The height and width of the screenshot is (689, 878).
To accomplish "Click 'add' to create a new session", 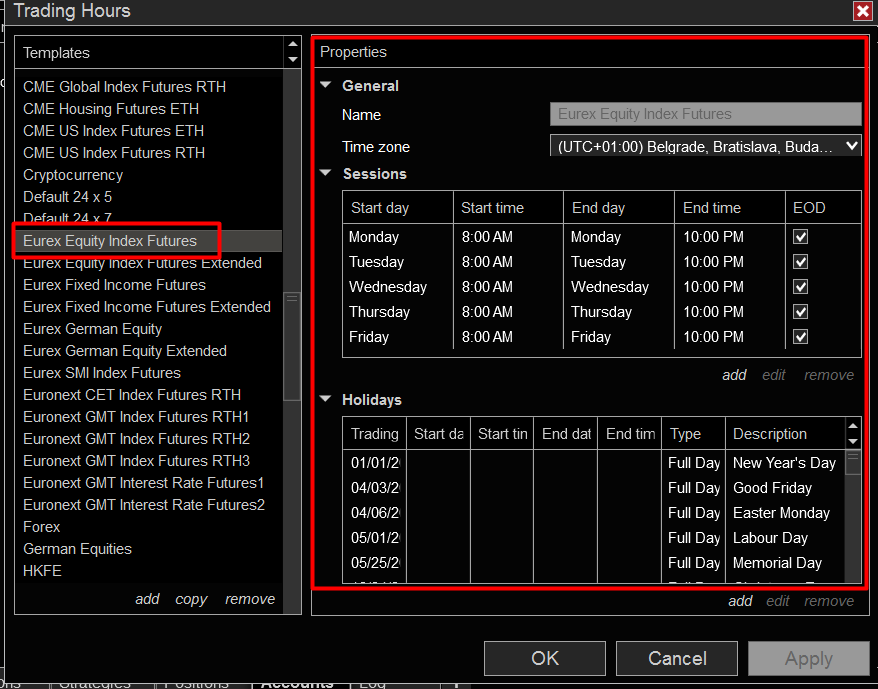I will [x=734, y=374].
